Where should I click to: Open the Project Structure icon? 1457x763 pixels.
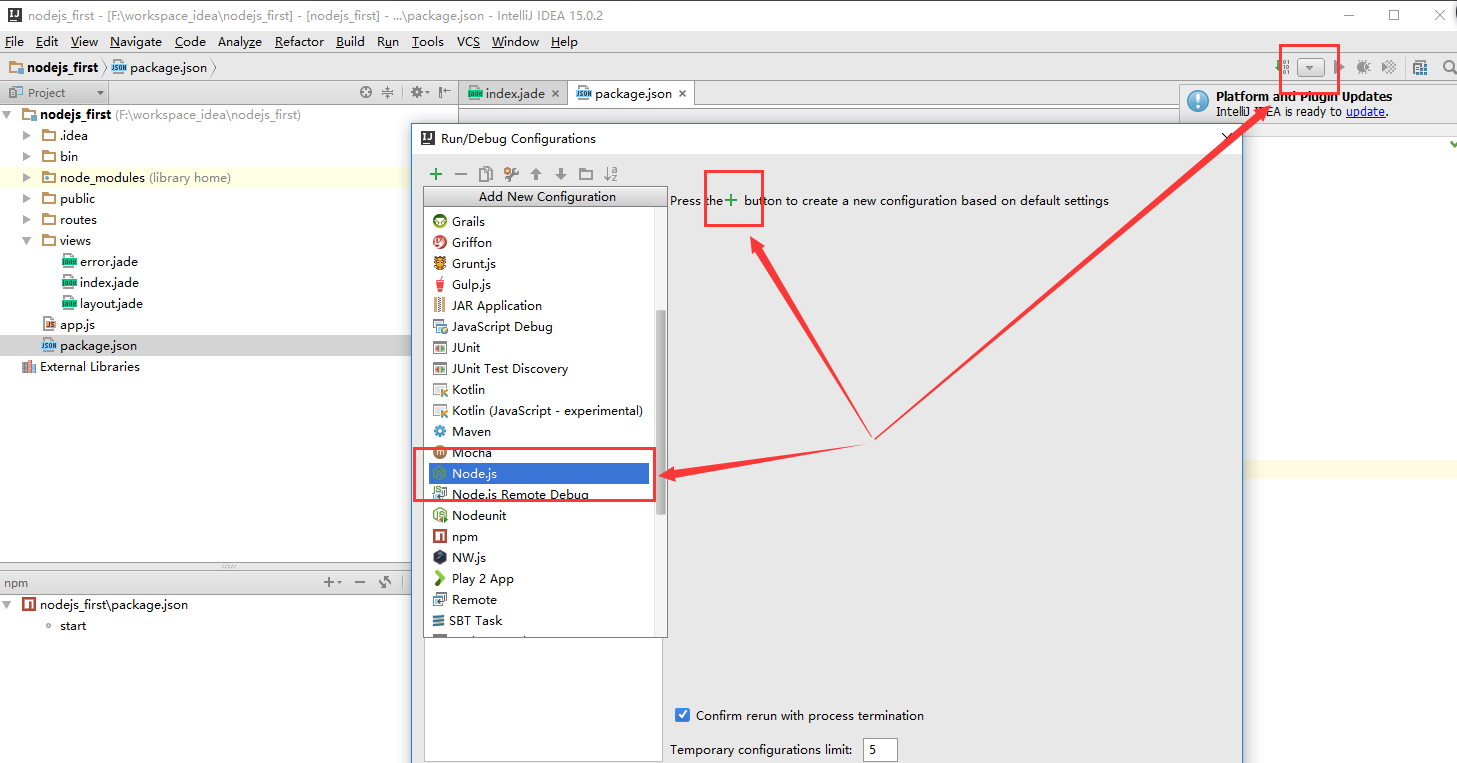(x=1420, y=67)
